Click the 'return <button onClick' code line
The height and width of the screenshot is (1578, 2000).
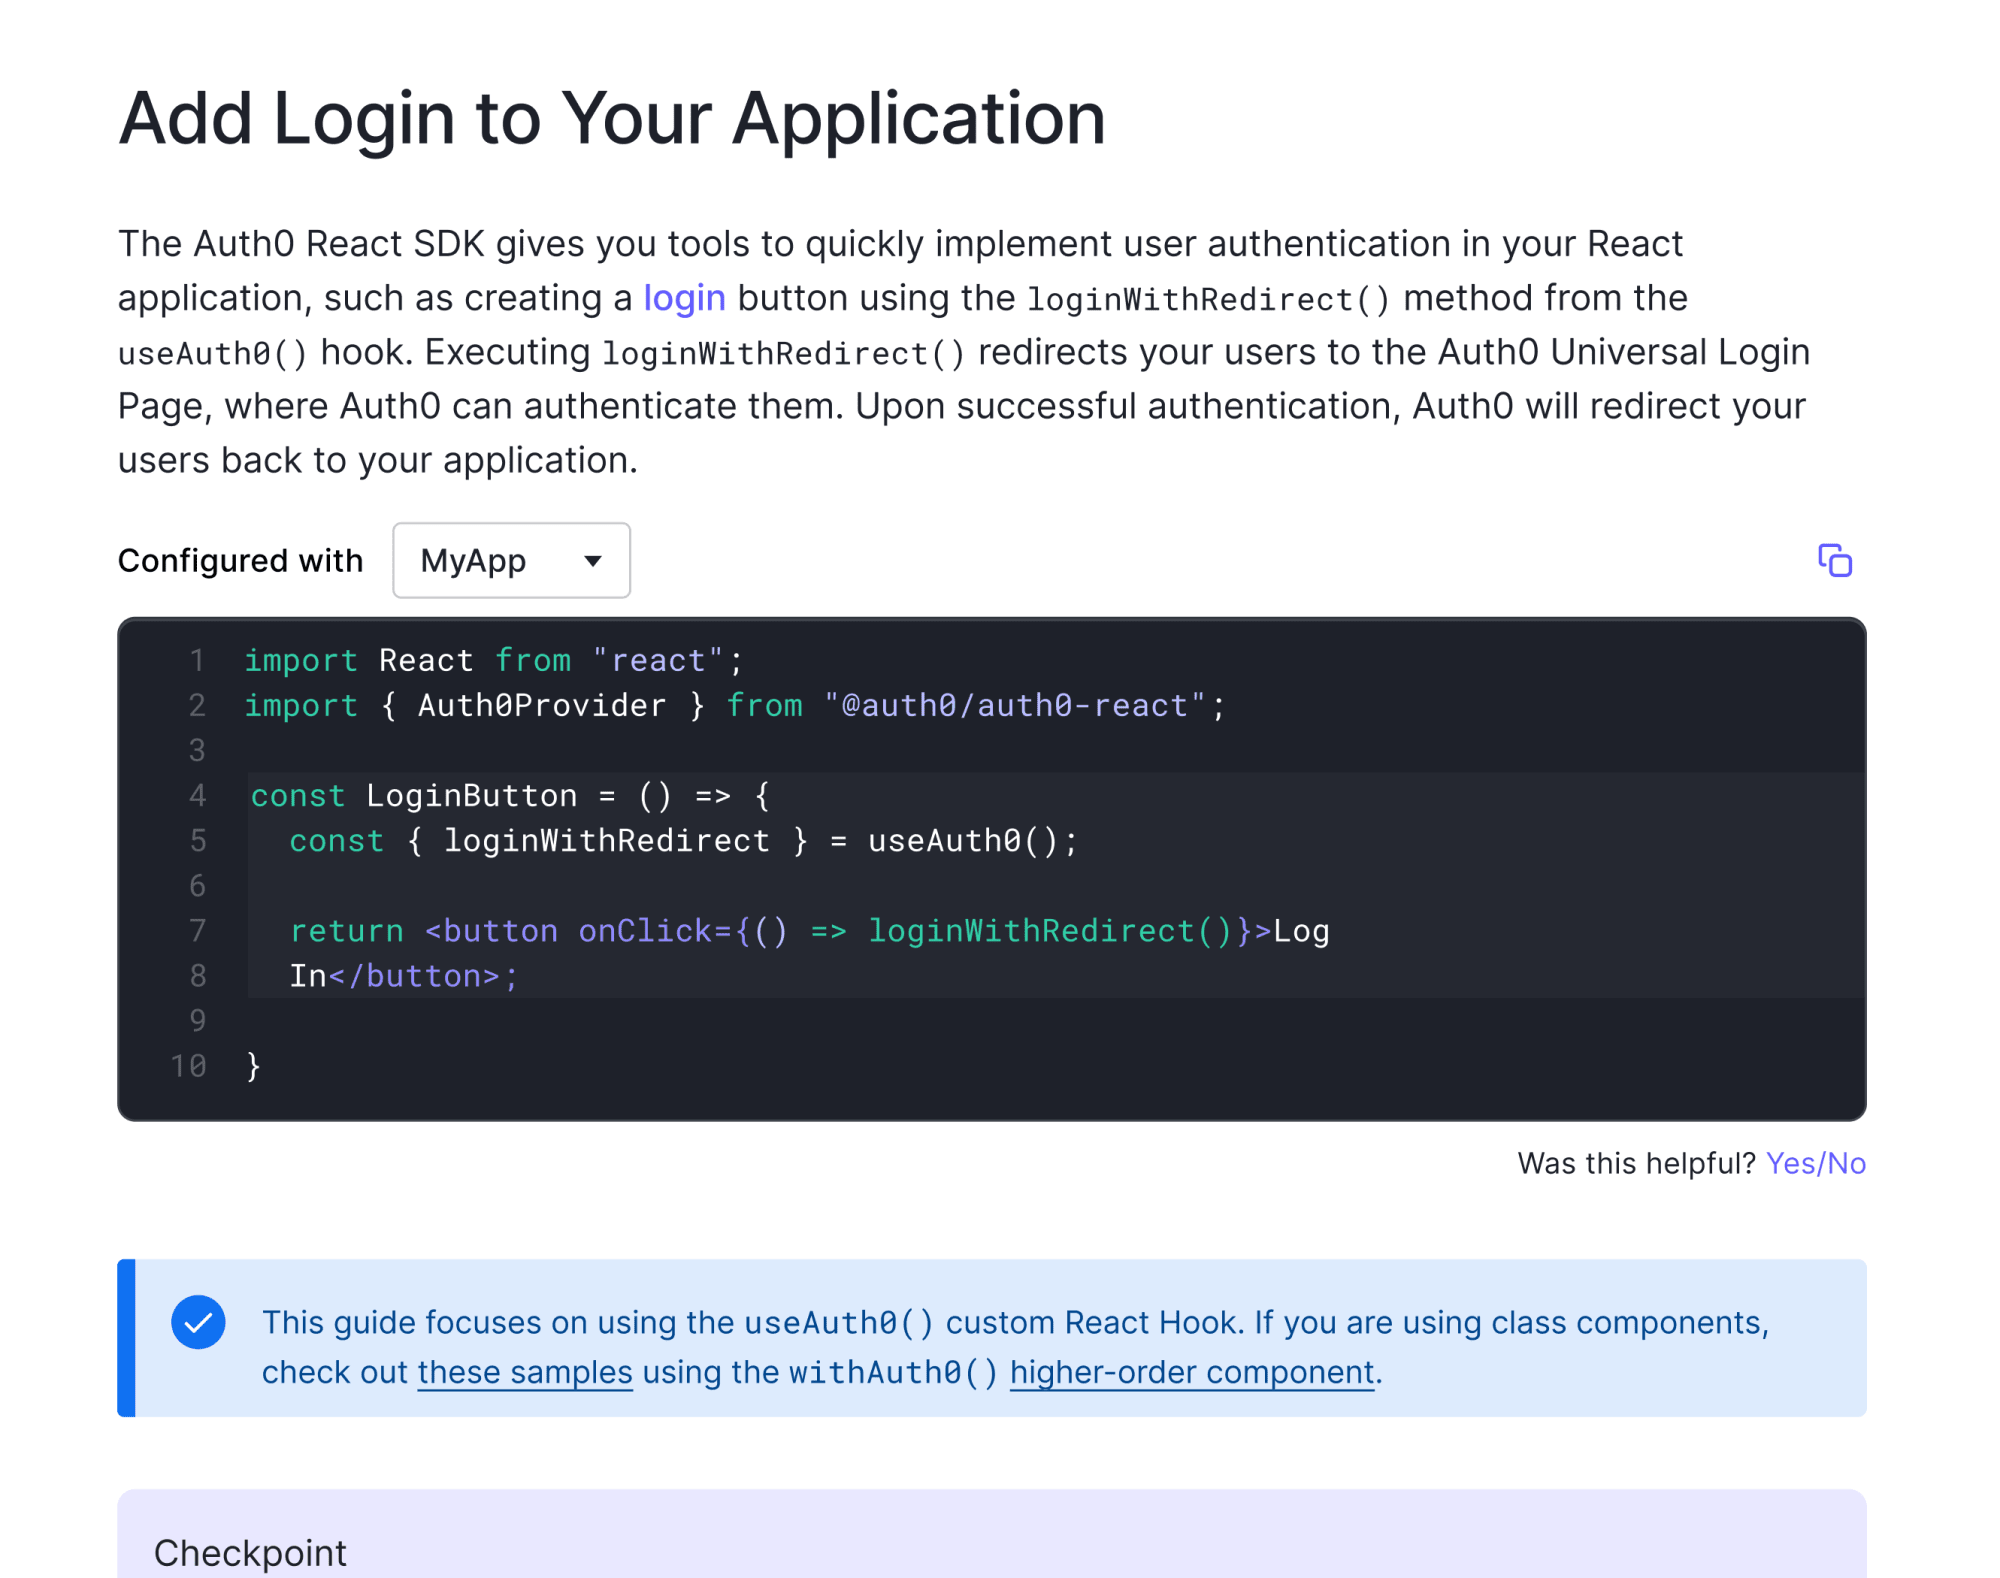(810, 931)
